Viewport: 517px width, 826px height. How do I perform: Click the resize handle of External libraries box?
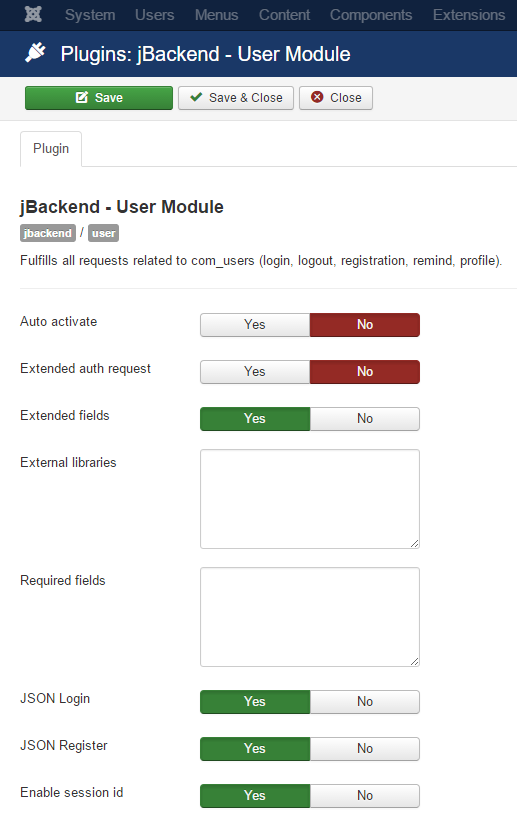415,544
